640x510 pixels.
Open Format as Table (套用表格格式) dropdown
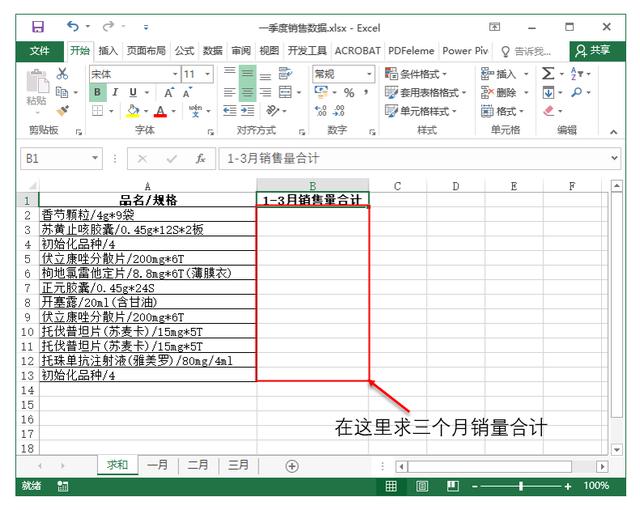(x=426, y=93)
